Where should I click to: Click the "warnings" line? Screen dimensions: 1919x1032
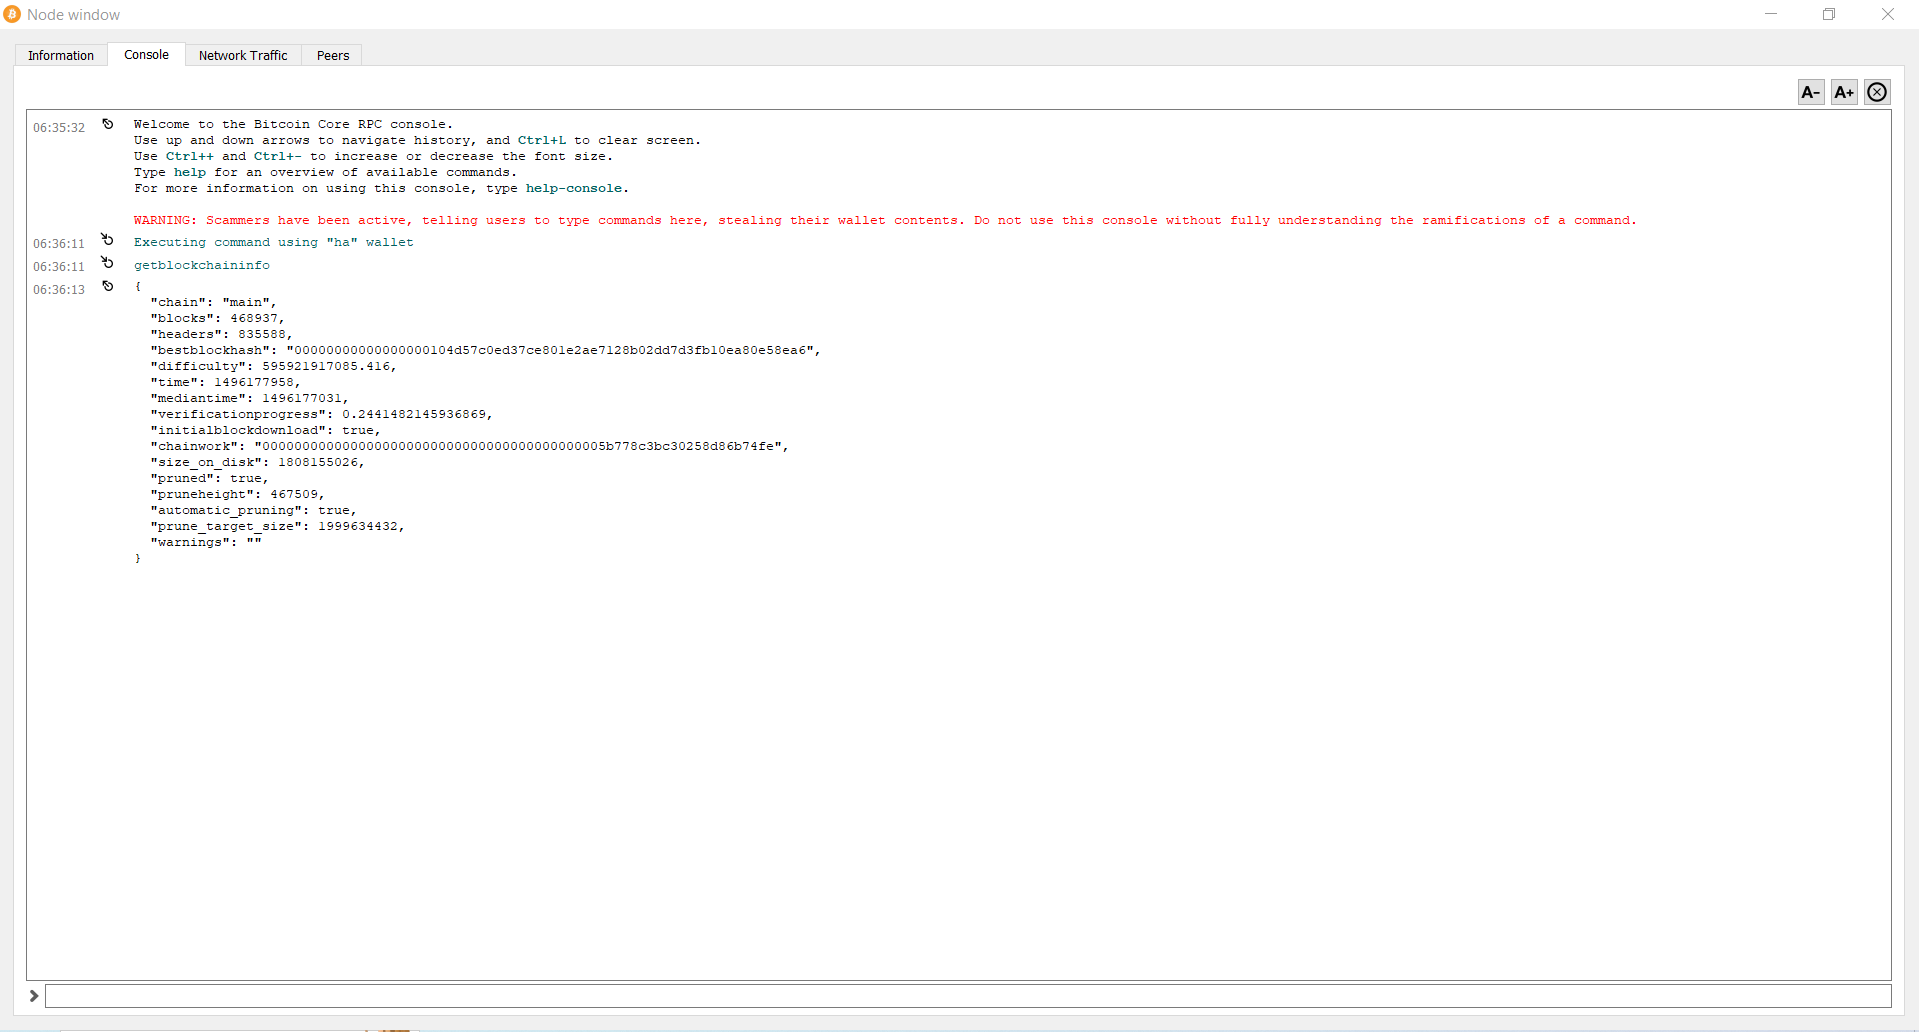point(206,542)
